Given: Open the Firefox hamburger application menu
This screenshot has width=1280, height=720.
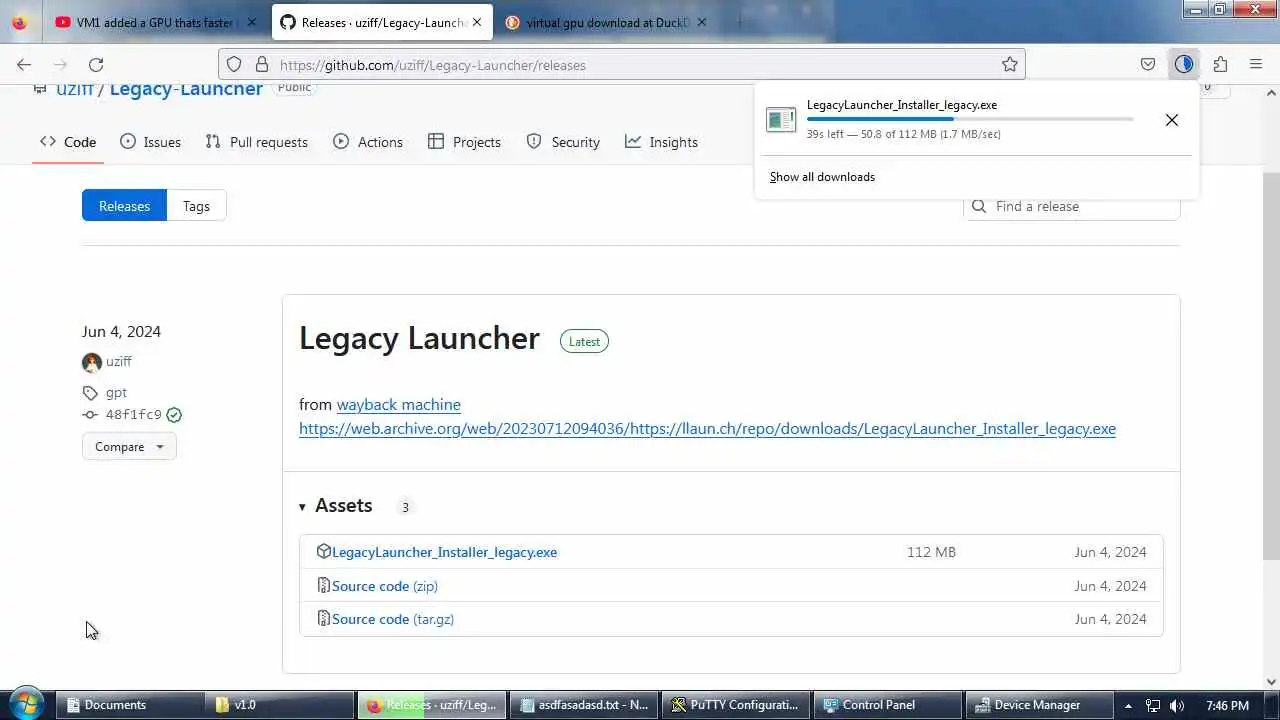Looking at the screenshot, I should point(1256,65).
